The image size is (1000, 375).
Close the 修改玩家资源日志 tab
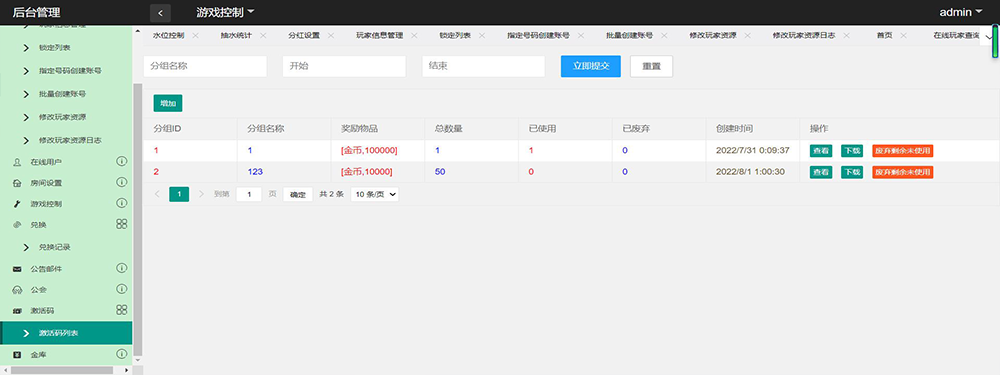846,36
